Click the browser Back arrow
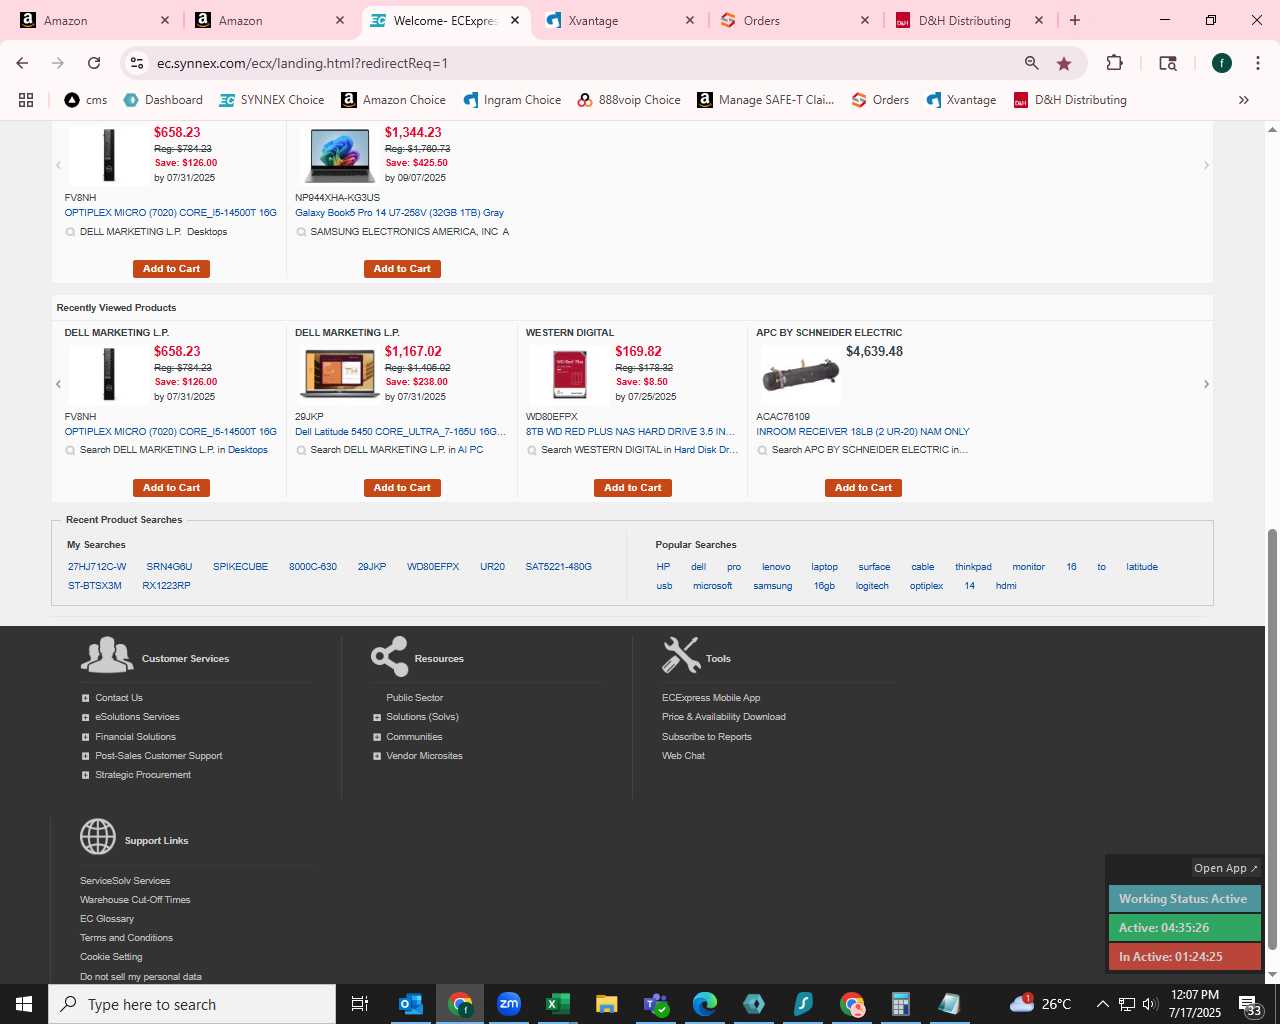 click(x=22, y=63)
